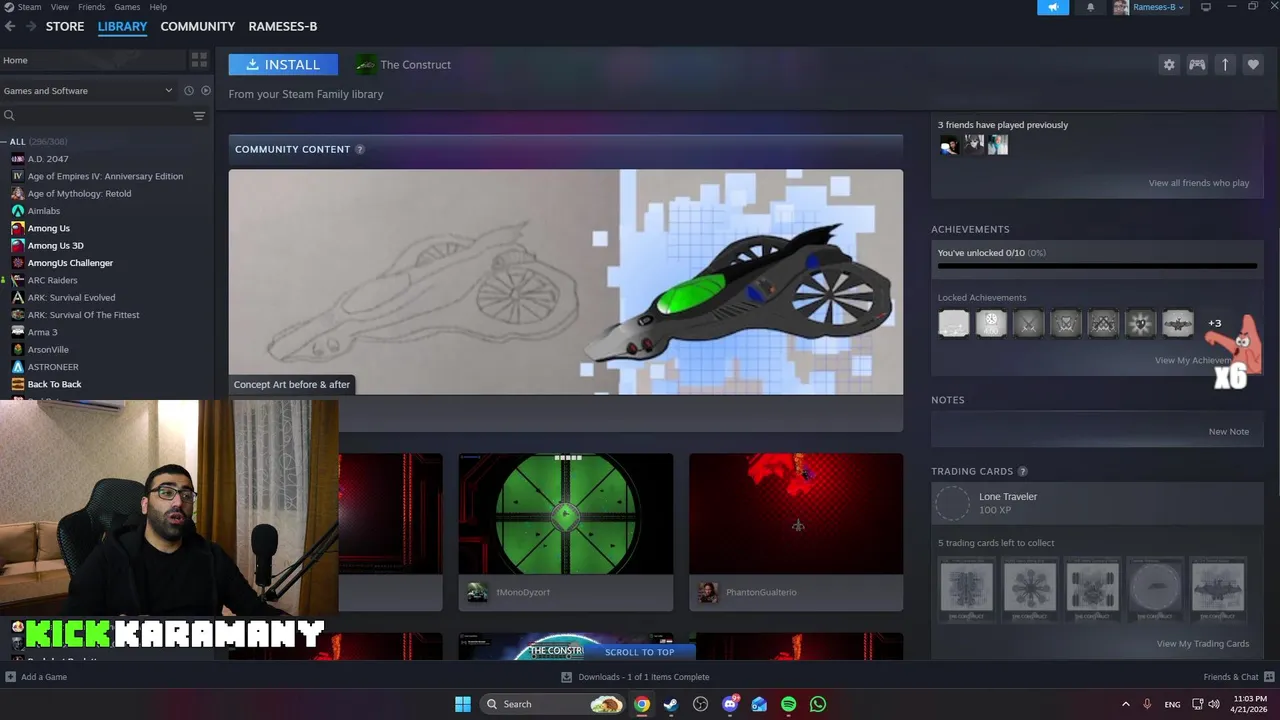
Task: Click the first locked achievement icon
Action: (954, 323)
